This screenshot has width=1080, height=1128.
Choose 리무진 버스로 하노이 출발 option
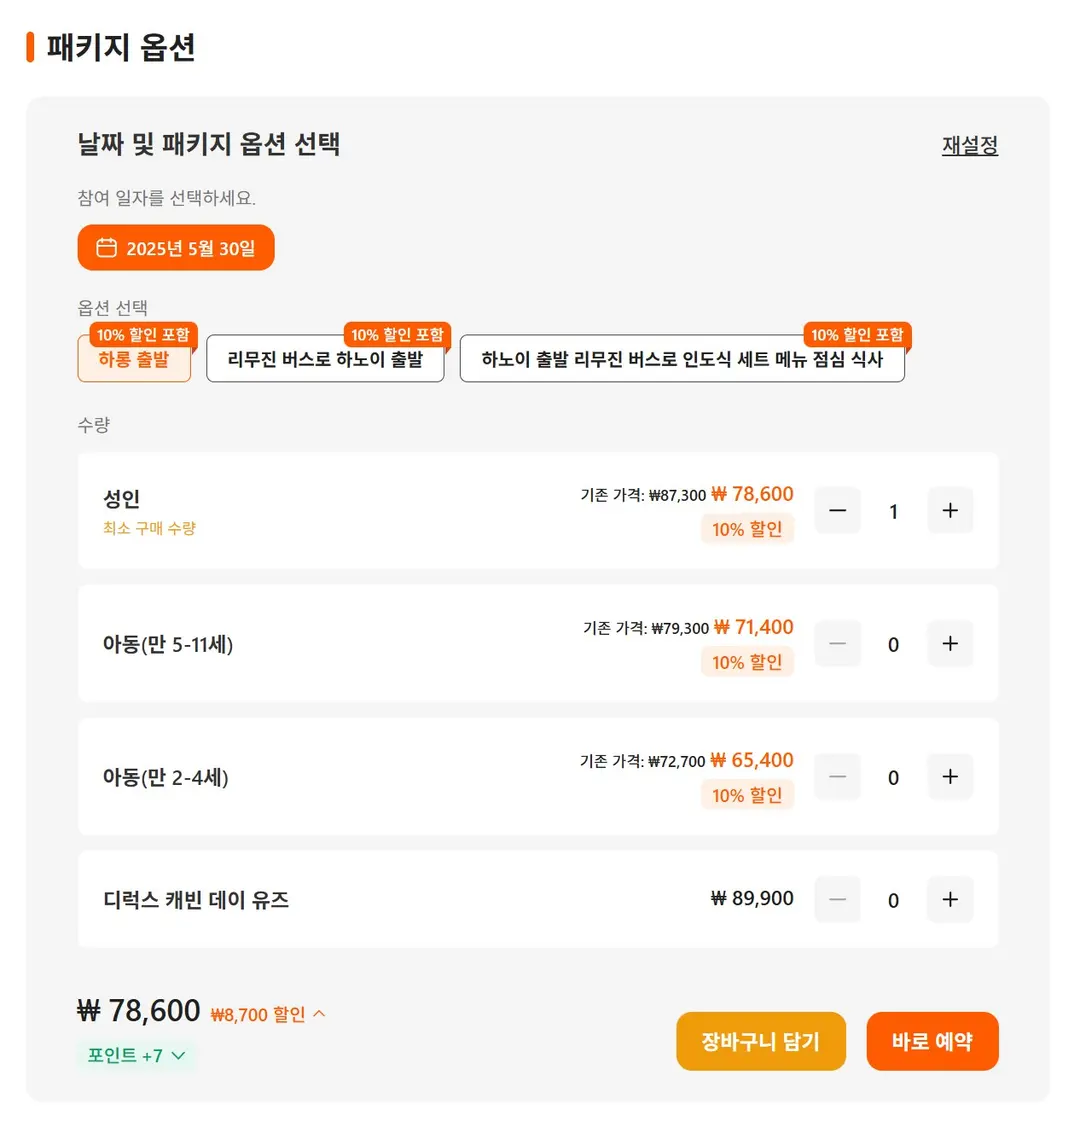(x=325, y=358)
